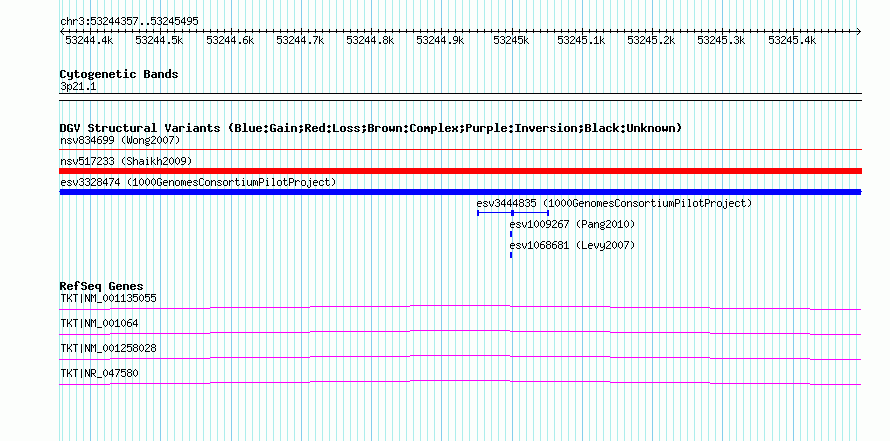Click the nsv517233 (Shaikh2009) variant label
The width and height of the screenshot is (890, 441).
pos(126,162)
